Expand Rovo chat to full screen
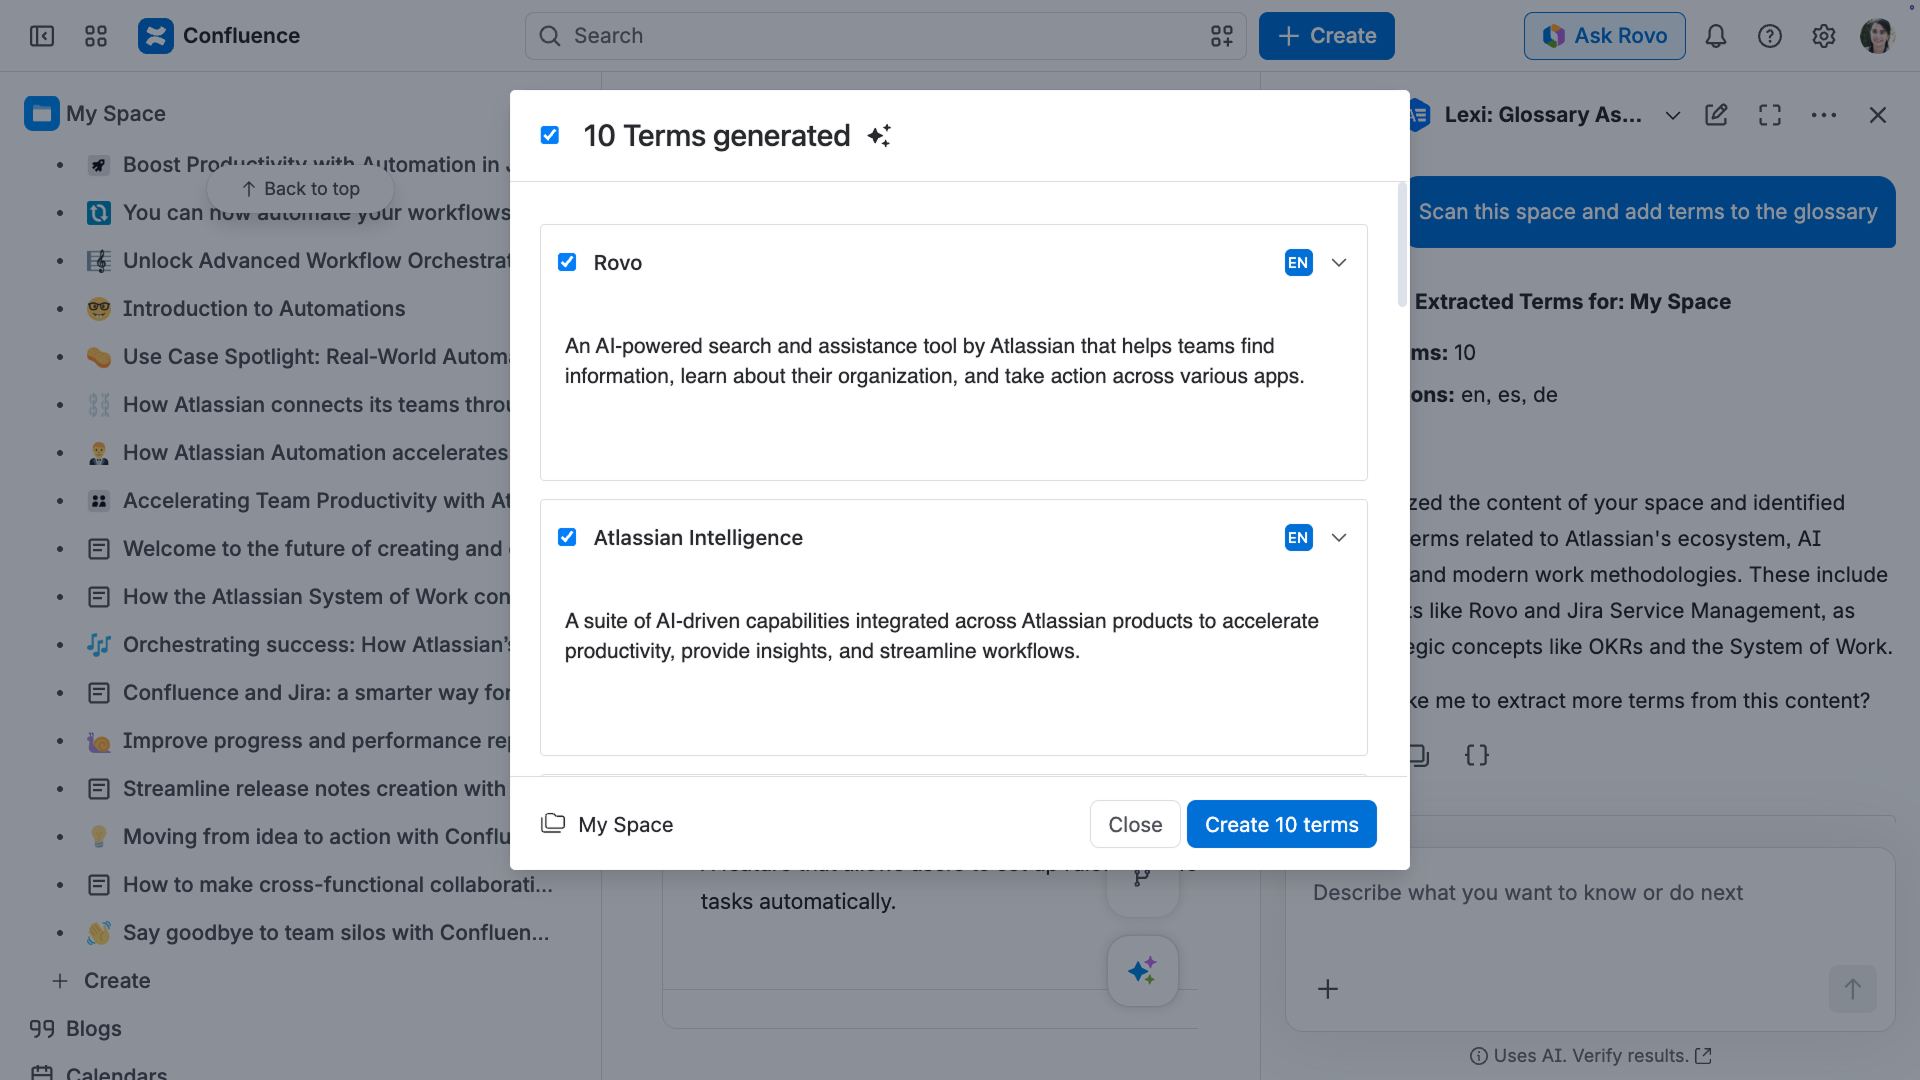The width and height of the screenshot is (1920, 1080). click(x=1770, y=115)
